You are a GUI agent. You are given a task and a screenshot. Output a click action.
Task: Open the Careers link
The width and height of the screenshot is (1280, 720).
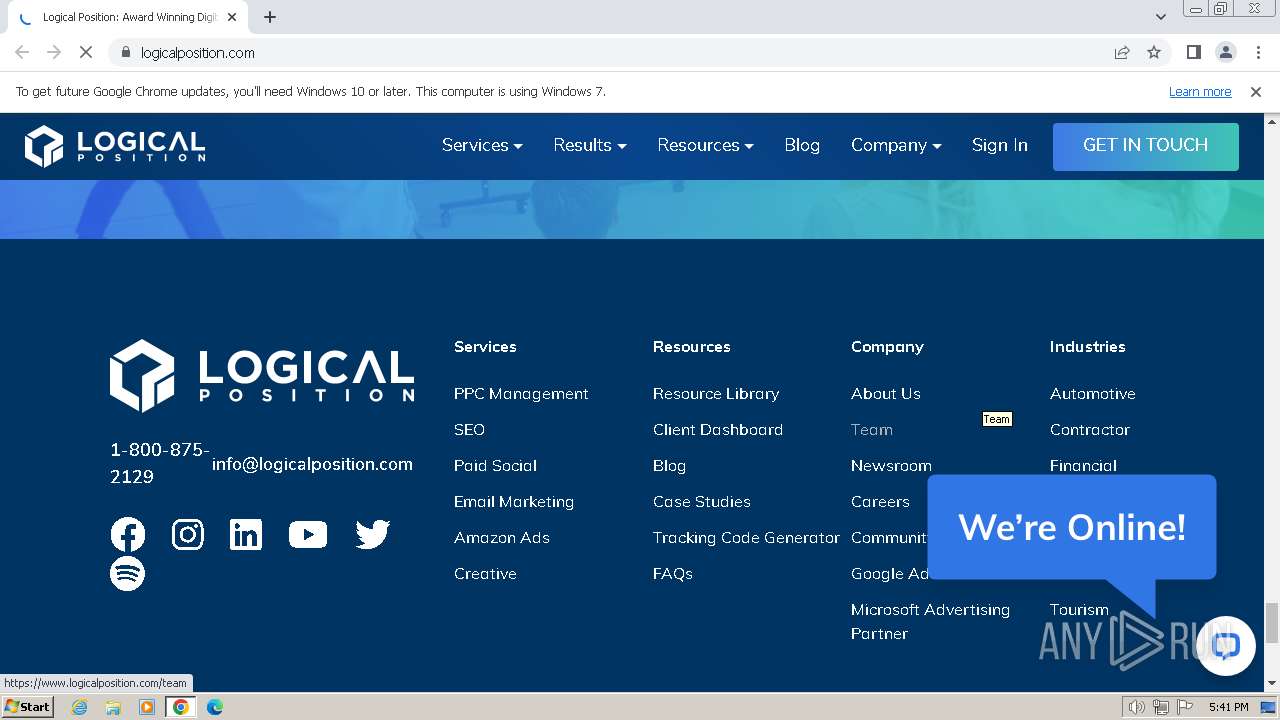[880, 502]
